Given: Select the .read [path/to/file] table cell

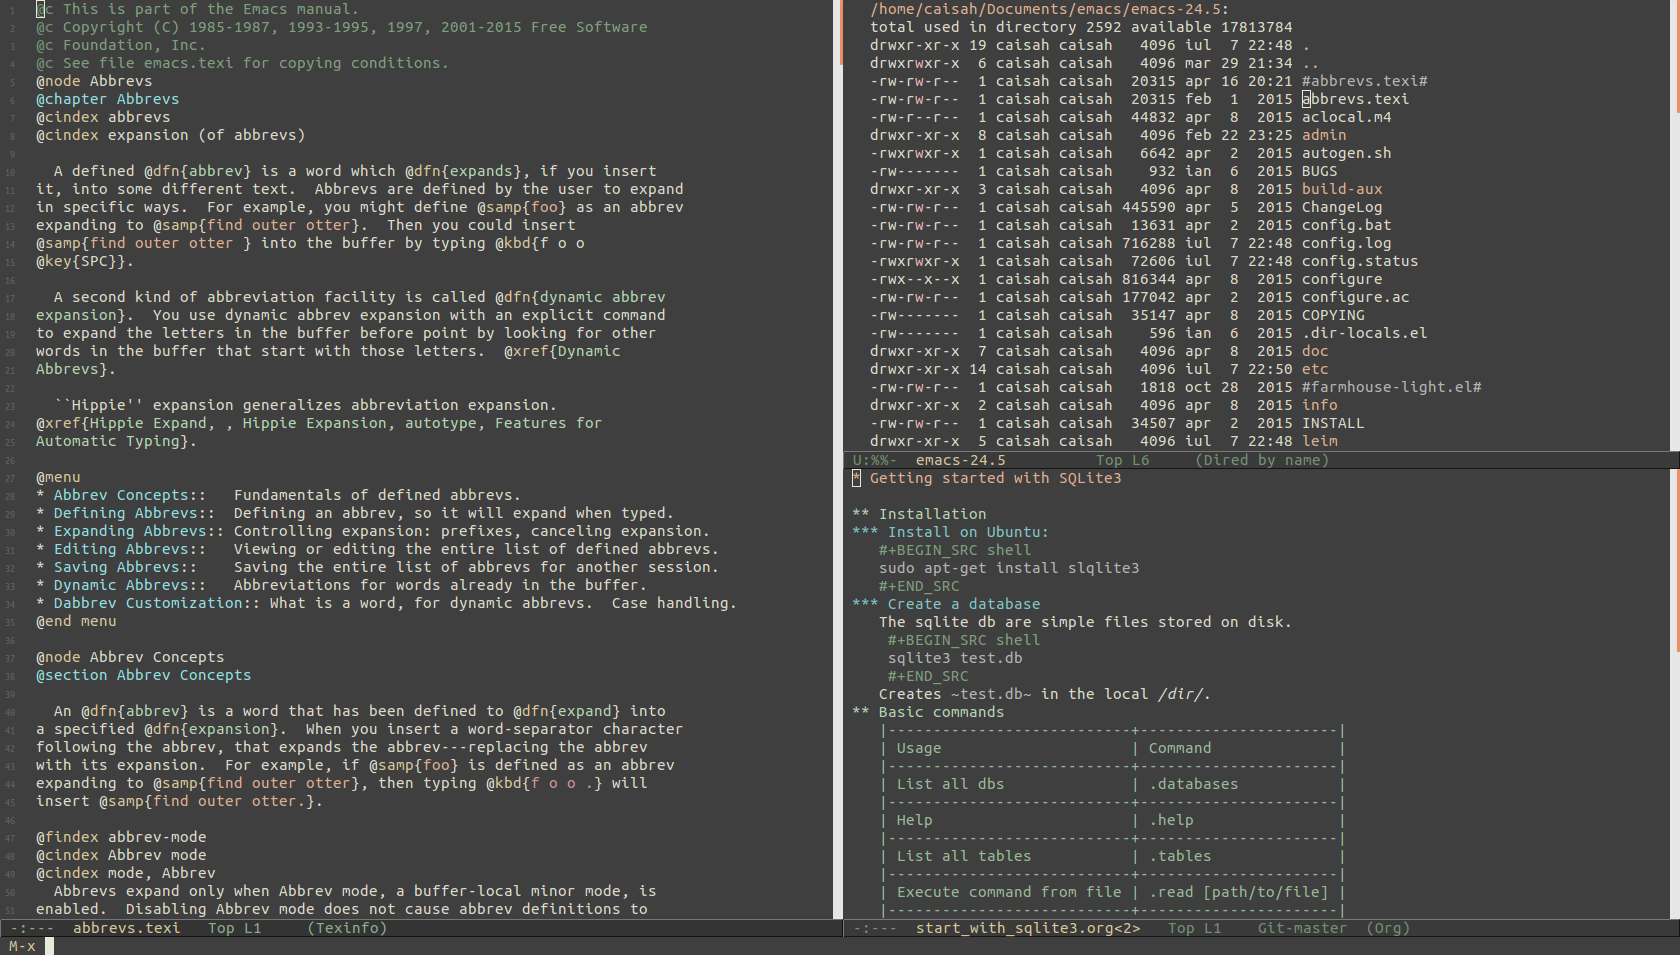Looking at the screenshot, I should (1238, 892).
